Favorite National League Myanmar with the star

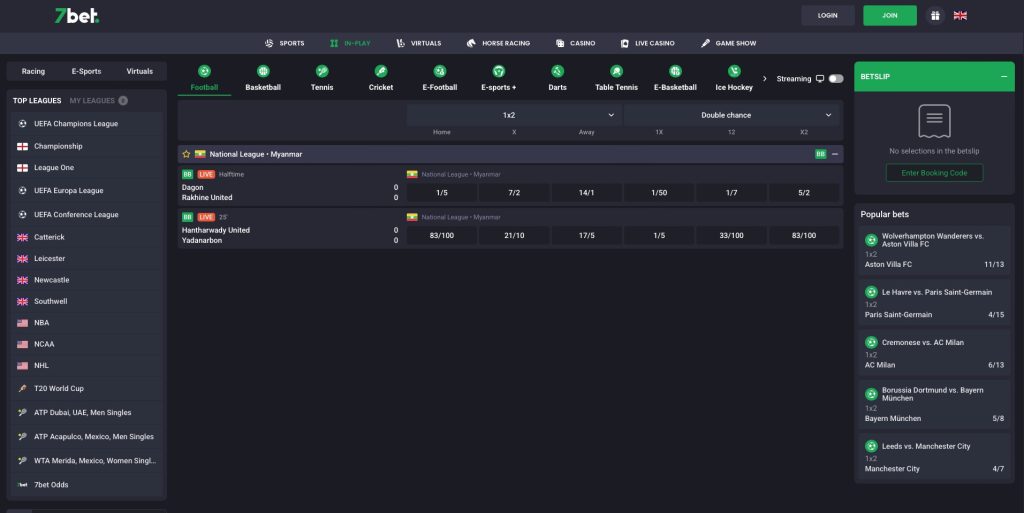186,154
